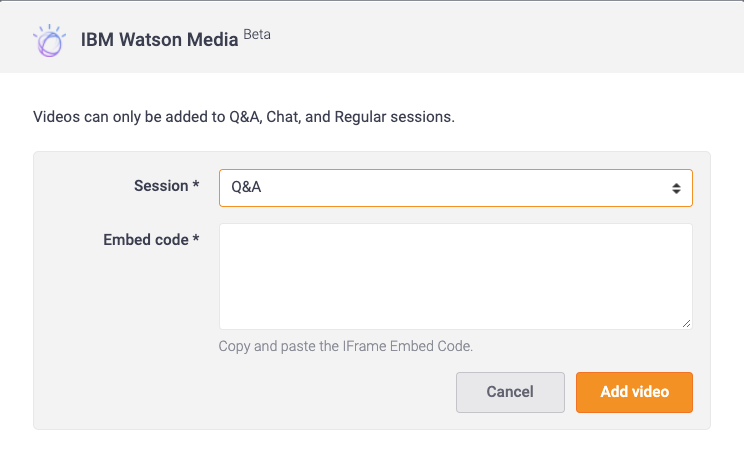Viewport: 744px width, 474px height.
Task: Focus the Embed code text area
Action: (x=456, y=277)
